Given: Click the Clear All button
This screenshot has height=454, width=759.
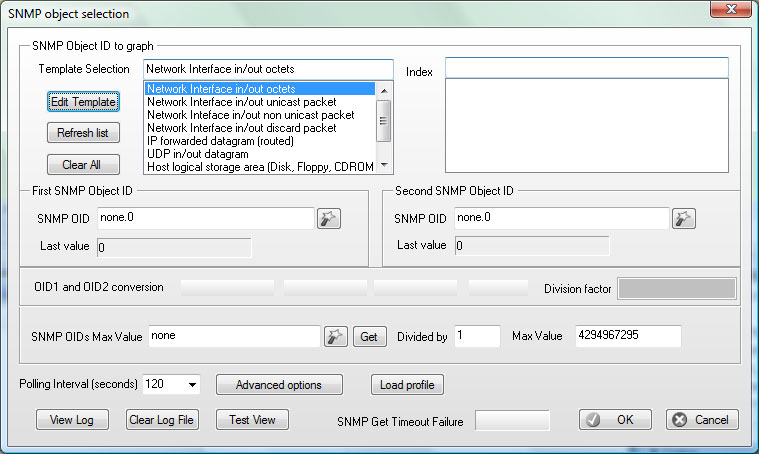Looking at the screenshot, I should (x=83, y=165).
